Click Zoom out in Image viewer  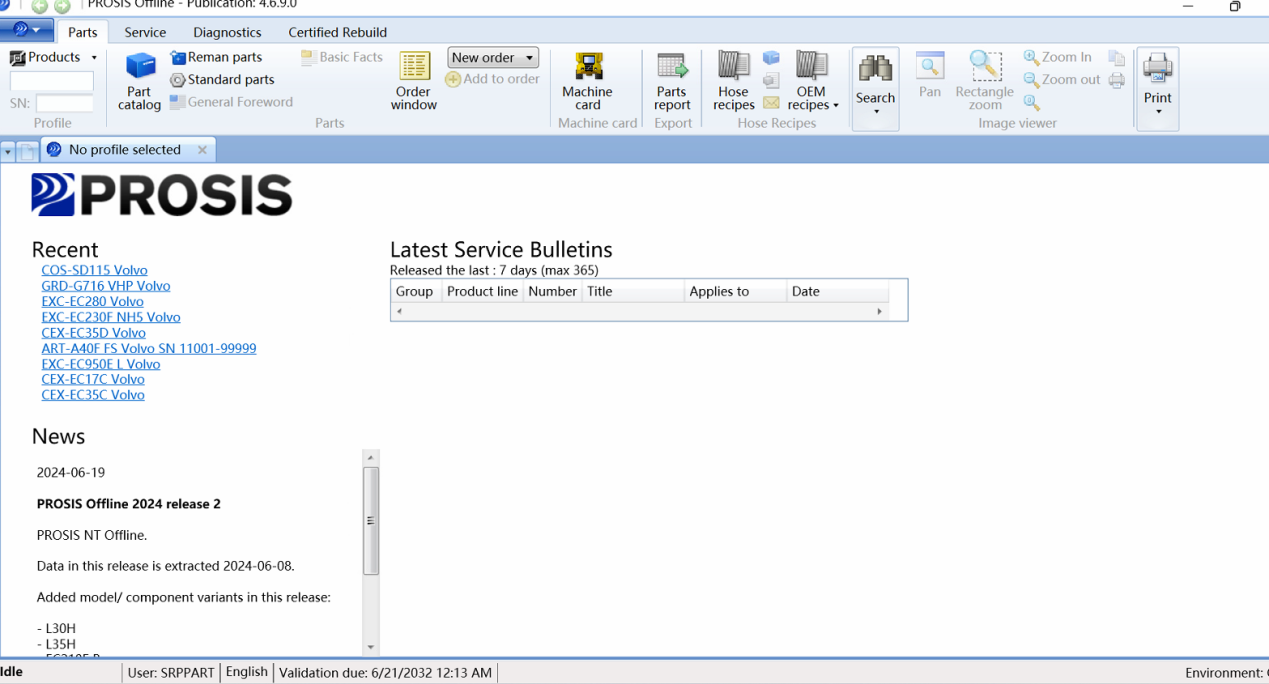(x=1062, y=79)
